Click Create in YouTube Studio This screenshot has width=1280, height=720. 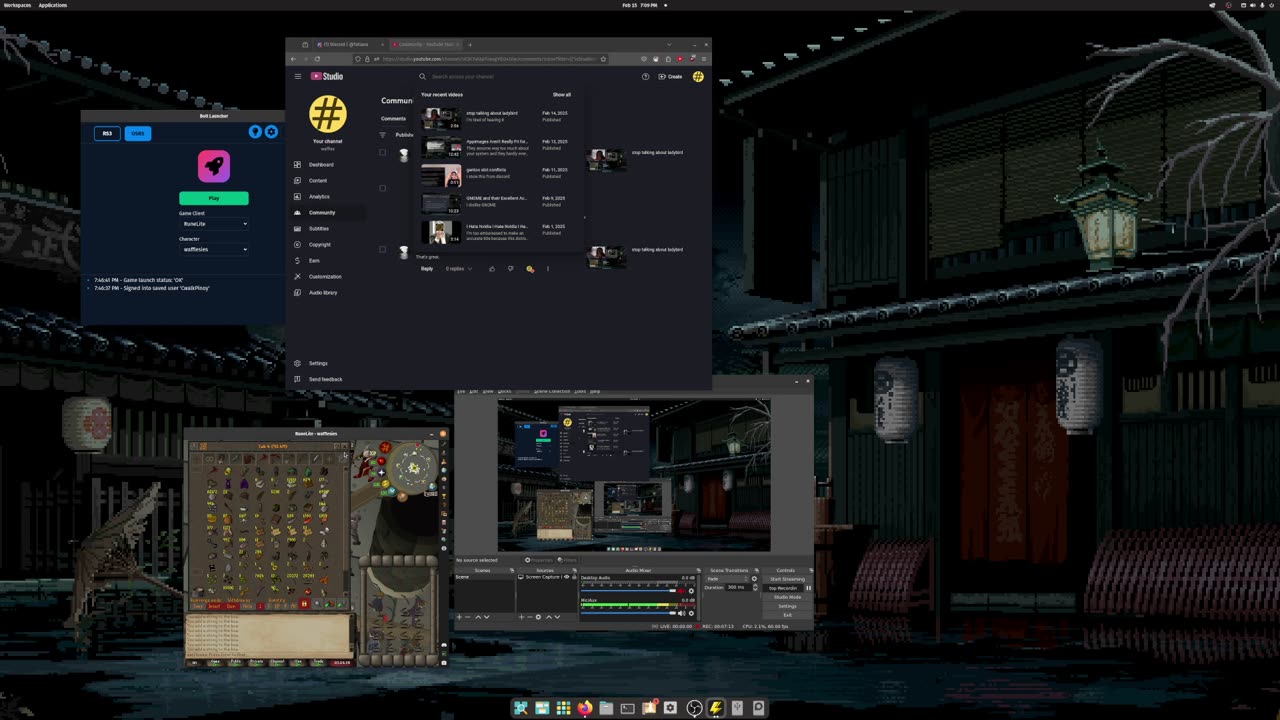pyautogui.click(x=670, y=77)
